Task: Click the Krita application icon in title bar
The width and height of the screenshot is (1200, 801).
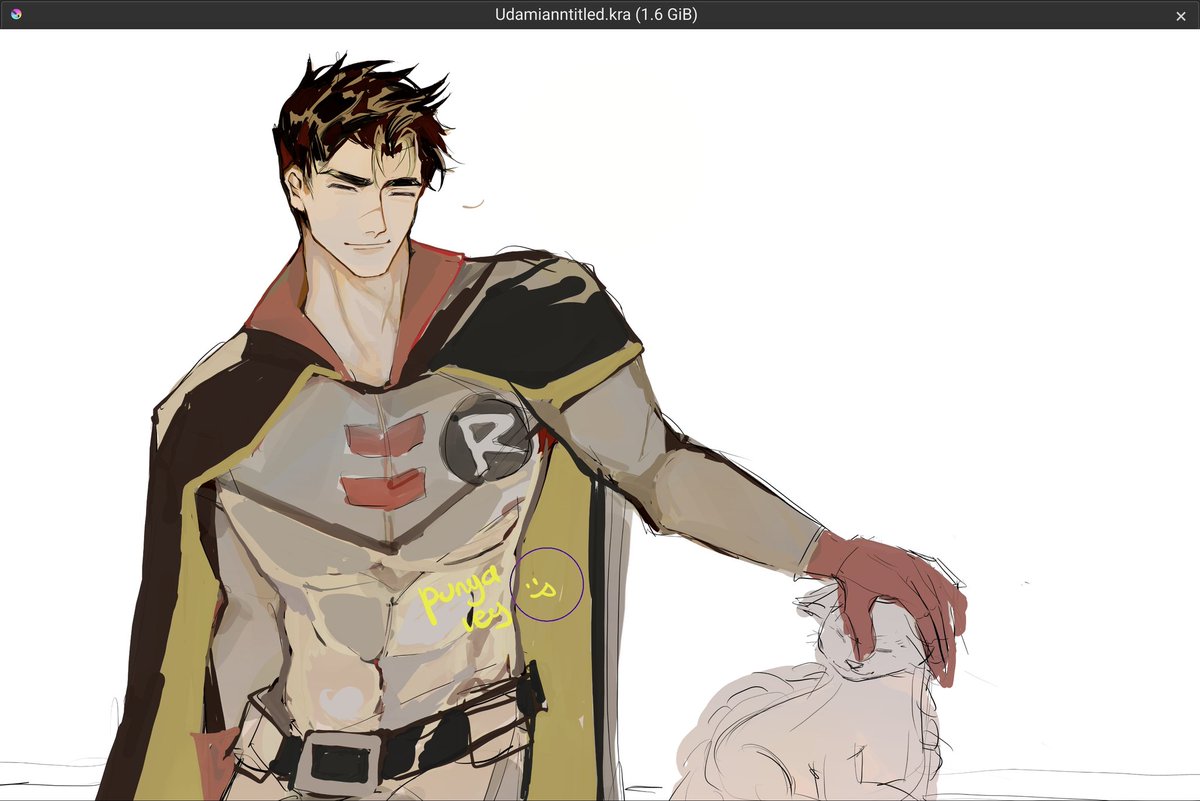Action: tap(15, 14)
